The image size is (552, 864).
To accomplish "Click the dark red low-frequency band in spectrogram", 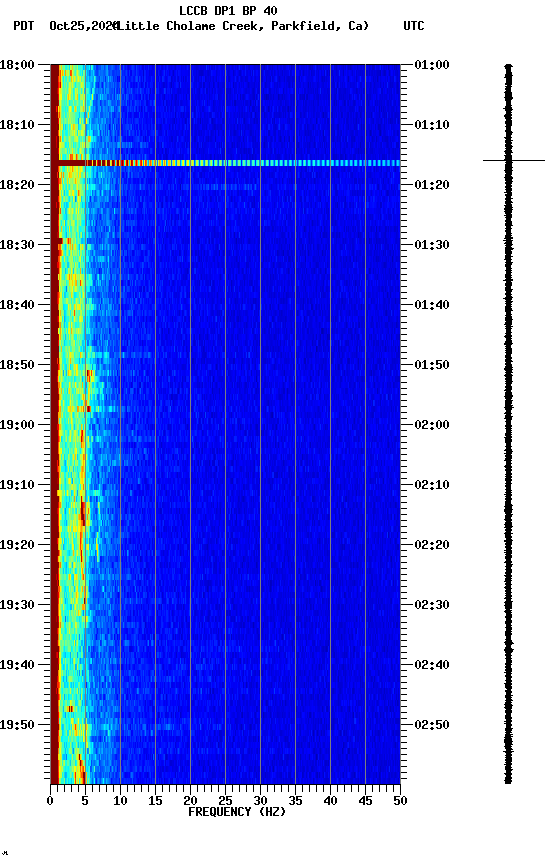I will tap(55, 424).
